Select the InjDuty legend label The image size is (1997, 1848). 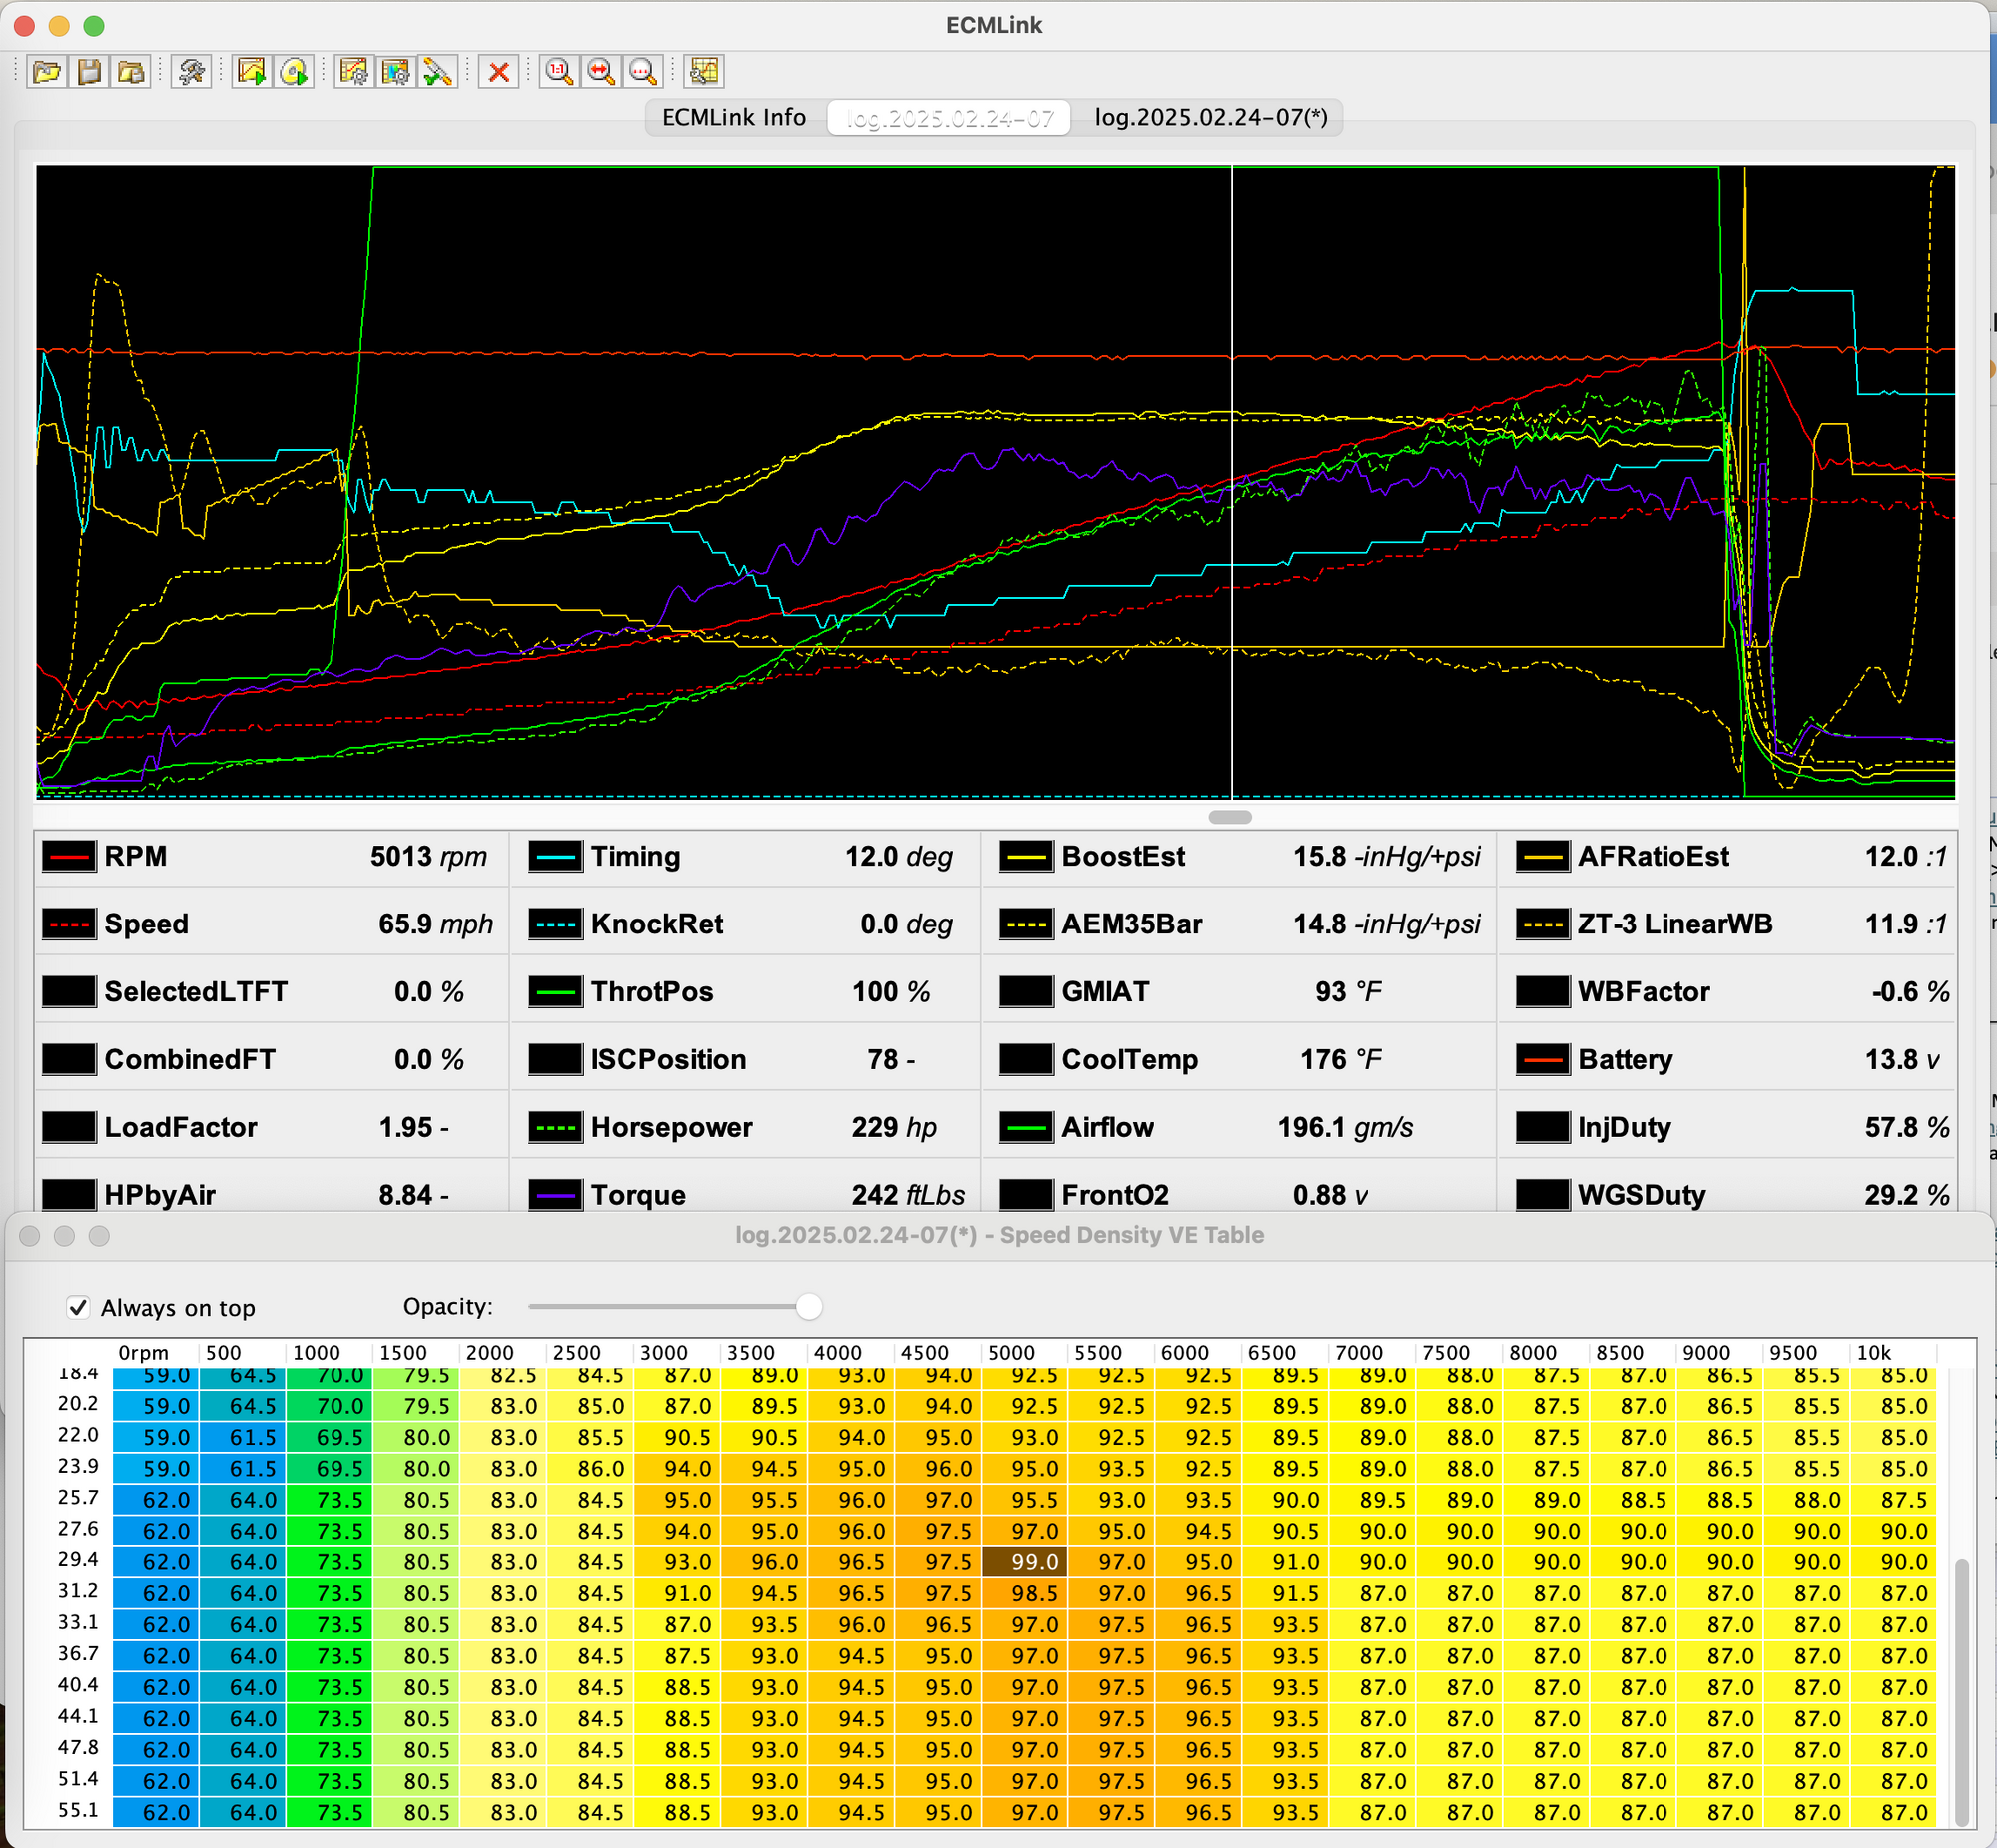click(x=1625, y=1127)
